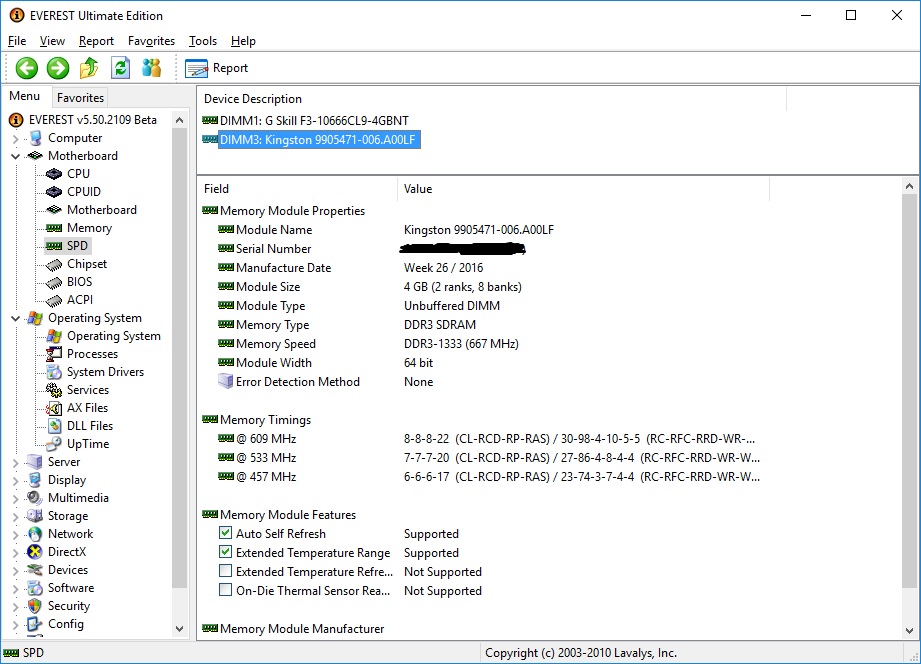
Task: Click the green Back arrow toolbar icon
Action: click(27, 68)
